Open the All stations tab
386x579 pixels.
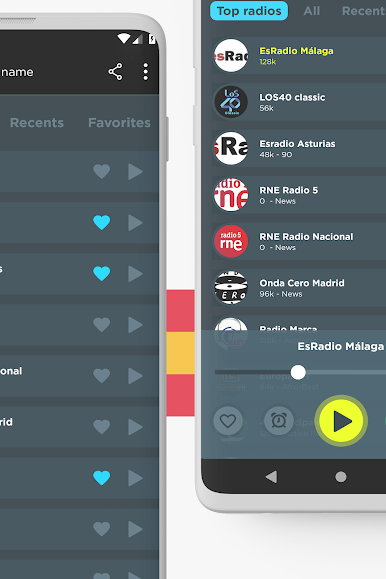click(x=312, y=11)
